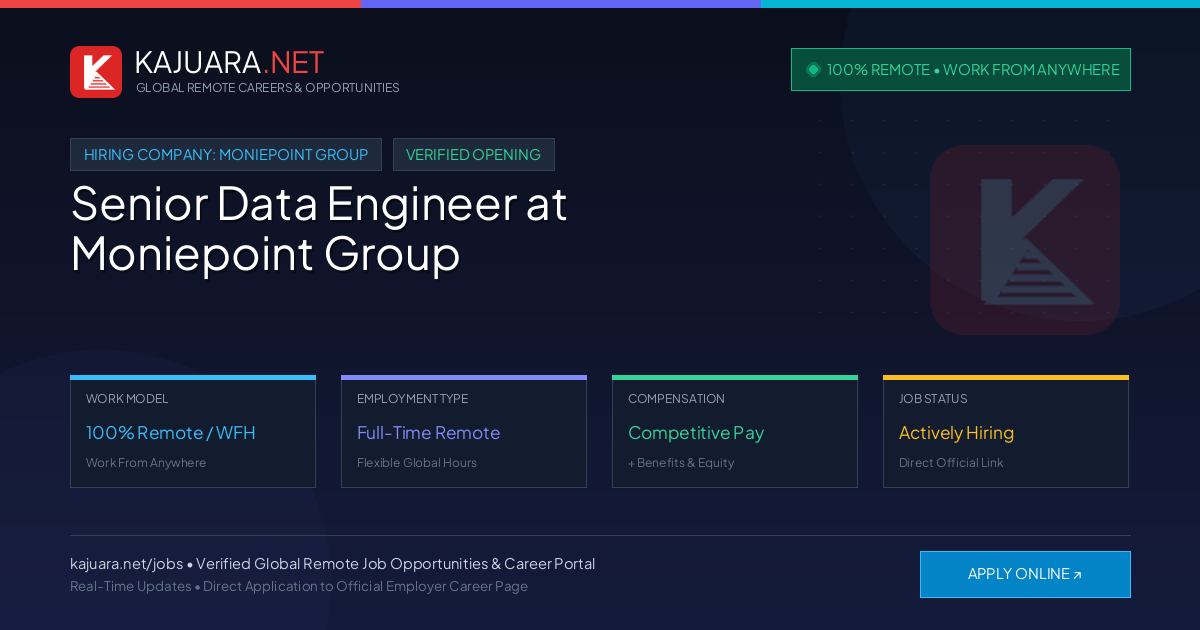Click the Employment Type card label
This screenshot has width=1200, height=630.
tap(412, 399)
